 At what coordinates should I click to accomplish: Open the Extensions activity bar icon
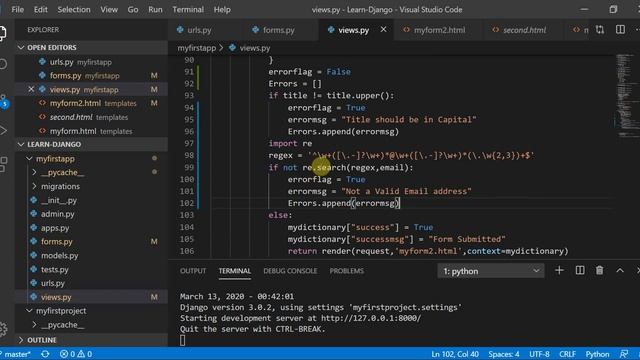pyautogui.click(x=3, y=164)
